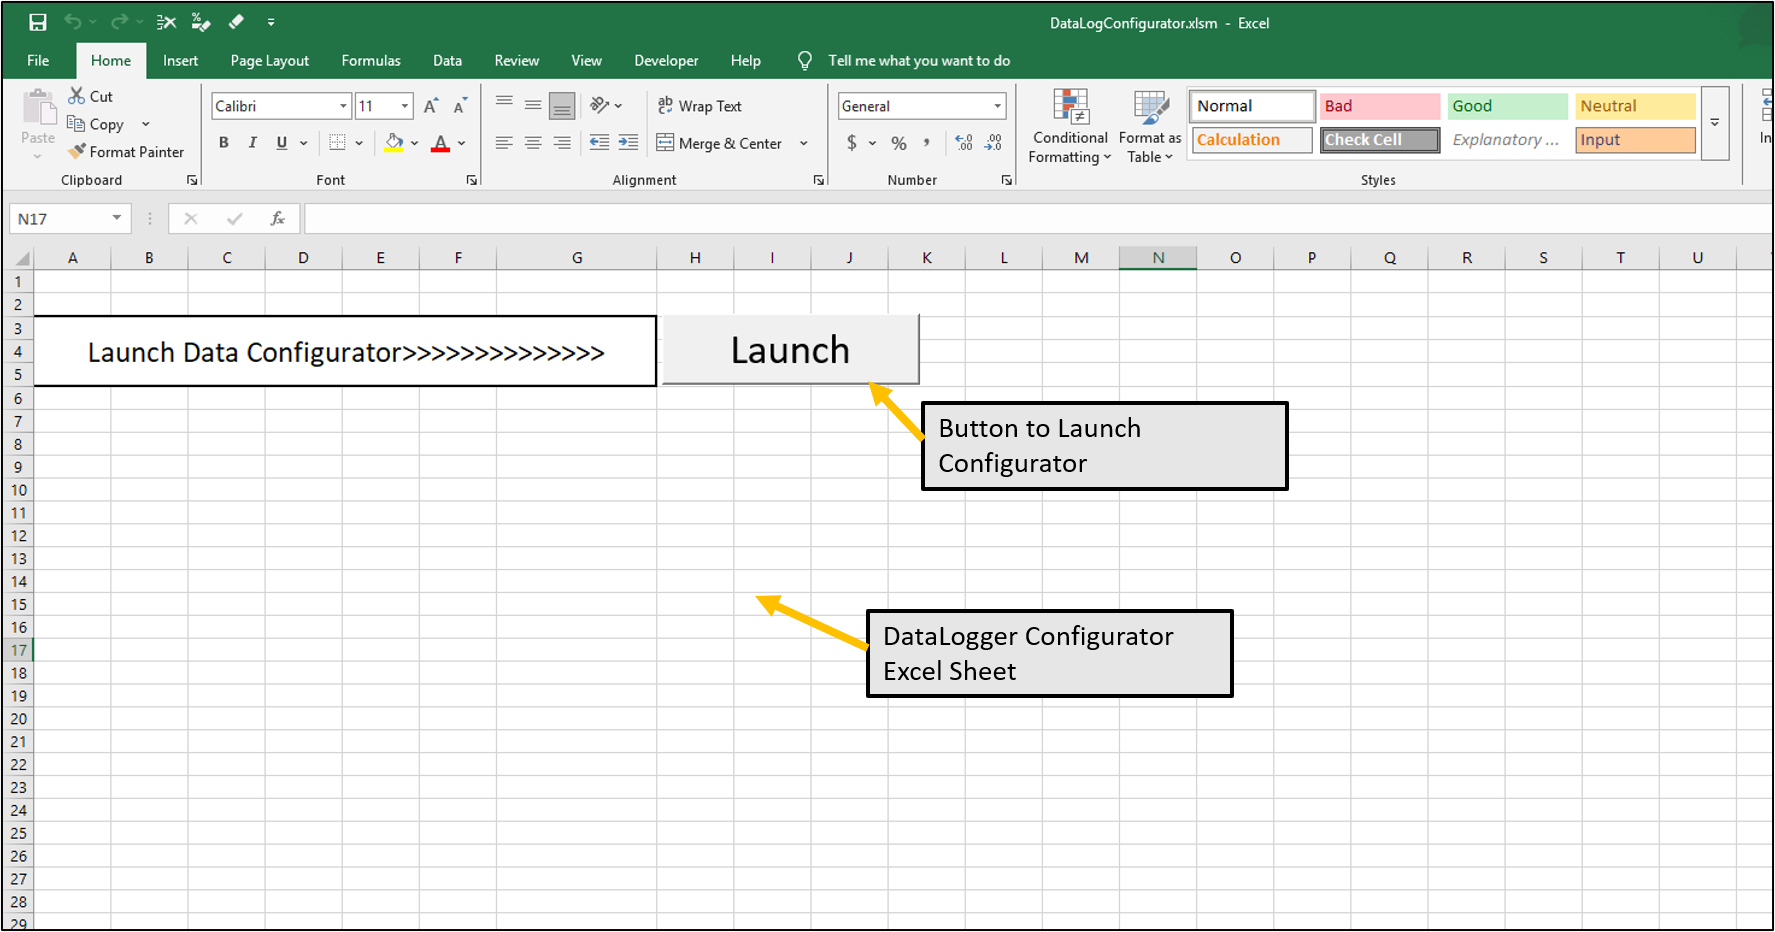This screenshot has height=932, width=1775.
Task: Click the Fill Color paint bucket
Action: pos(394,143)
